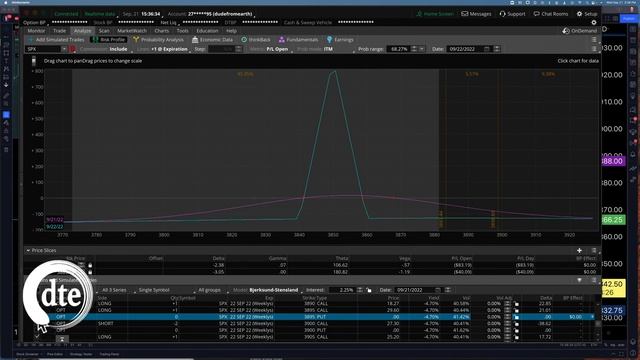The height and width of the screenshot is (360, 640).
Task: Open the Support headset link
Action: tap(512, 14)
